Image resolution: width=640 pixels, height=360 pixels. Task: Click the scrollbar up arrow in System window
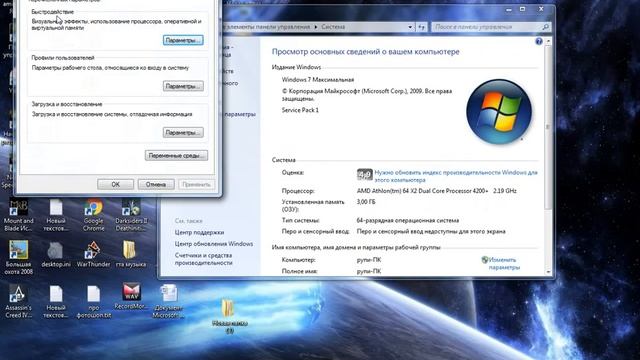pyautogui.click(x=548, y=41)
